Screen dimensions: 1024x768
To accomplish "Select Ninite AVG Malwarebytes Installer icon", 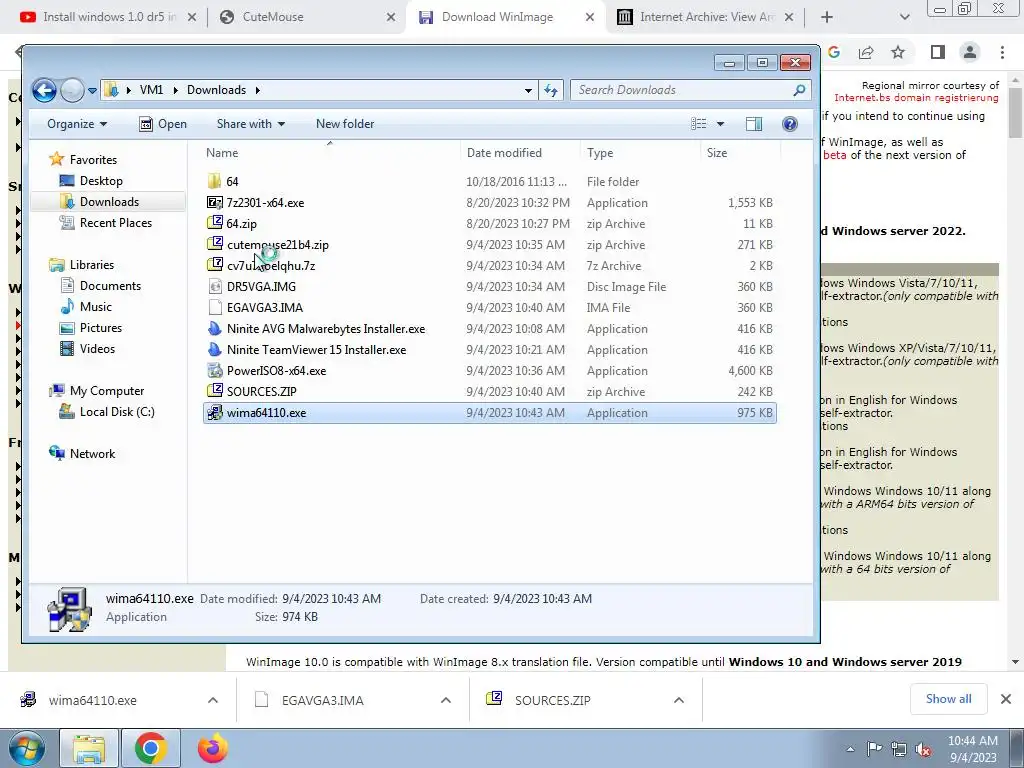I will 214,328.
